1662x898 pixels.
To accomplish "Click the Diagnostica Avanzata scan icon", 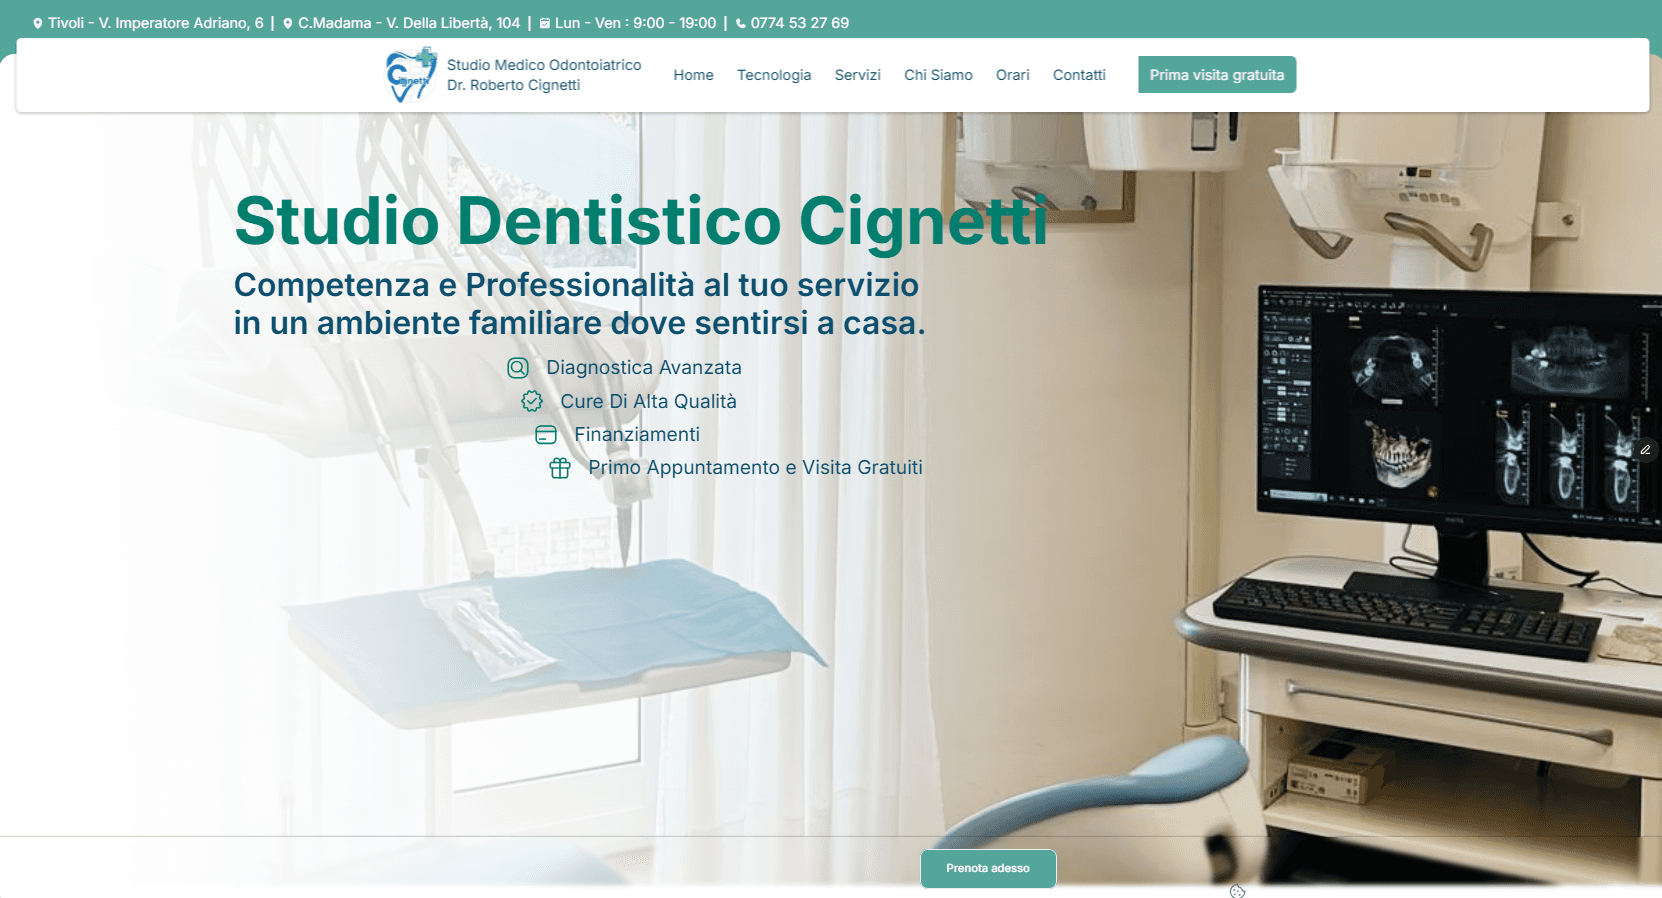I will coord(518,368).
